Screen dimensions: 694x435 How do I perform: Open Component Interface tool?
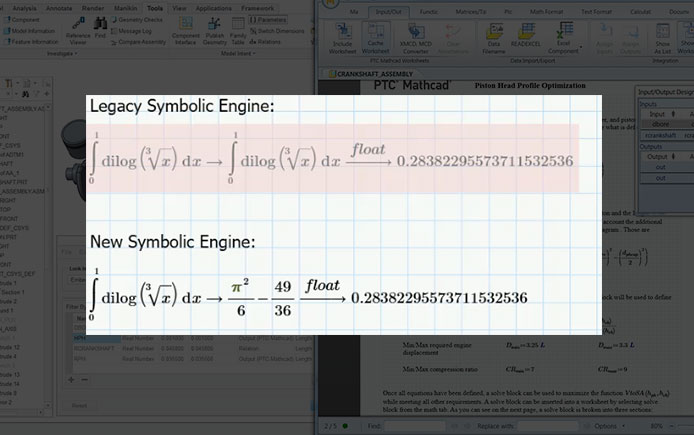187,33
